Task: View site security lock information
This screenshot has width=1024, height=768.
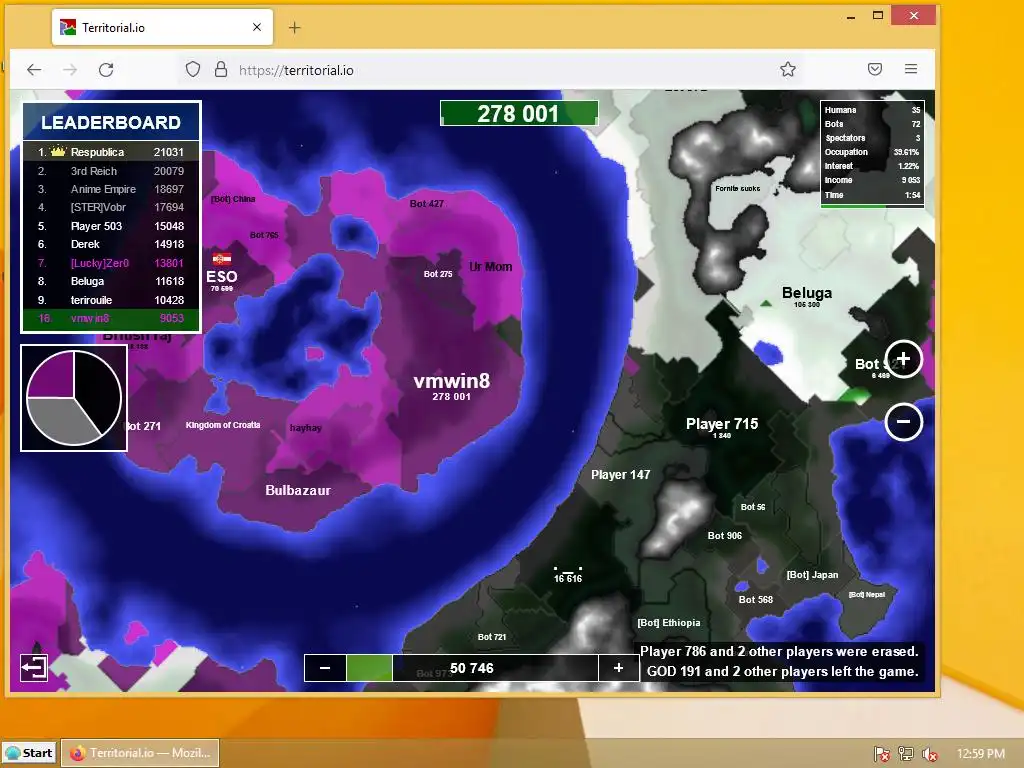Action: point(221,69)
